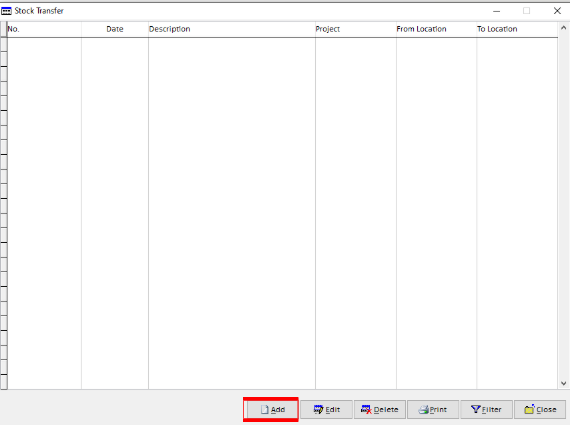
Task: Click the scrollbar up arrow
Action: (x=563, y=28)
